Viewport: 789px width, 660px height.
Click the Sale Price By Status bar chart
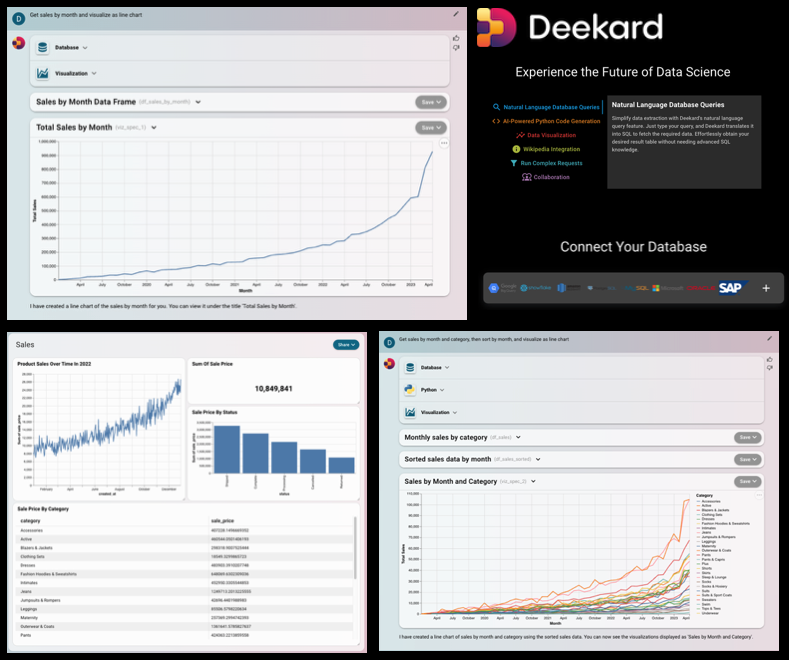pos(274,453)
